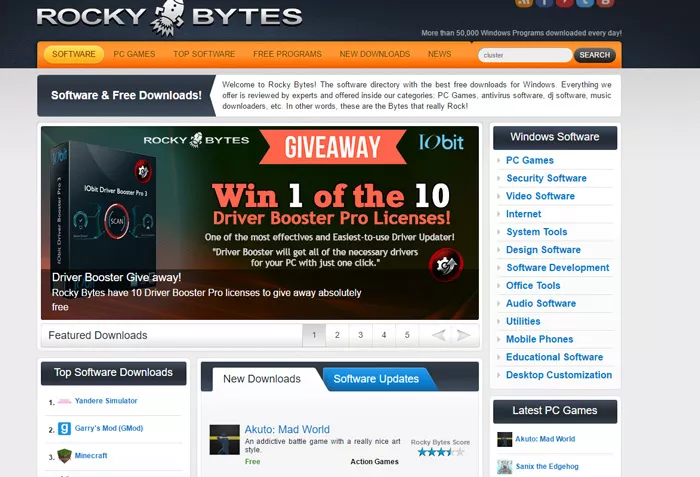Open the Garry's Mod (GMod) link

[109, 428]
